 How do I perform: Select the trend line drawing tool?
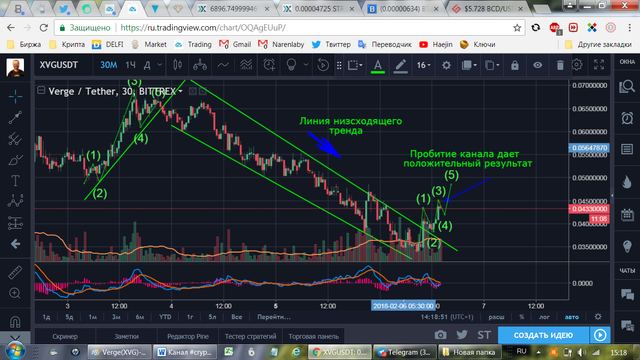[x=15, y=118]
